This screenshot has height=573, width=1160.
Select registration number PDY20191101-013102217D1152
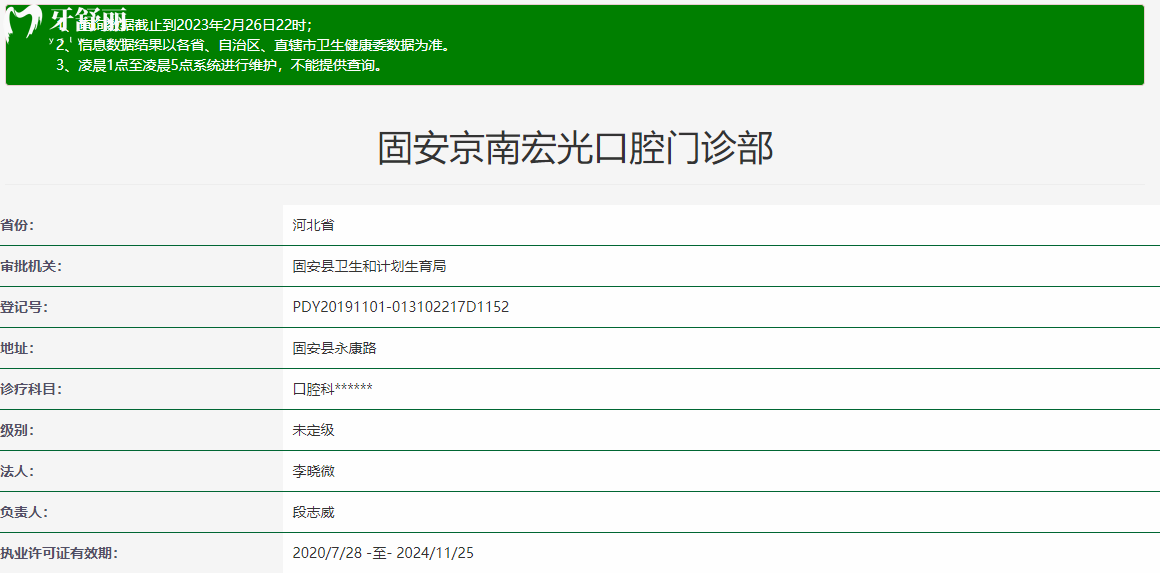tap(400, 307)
